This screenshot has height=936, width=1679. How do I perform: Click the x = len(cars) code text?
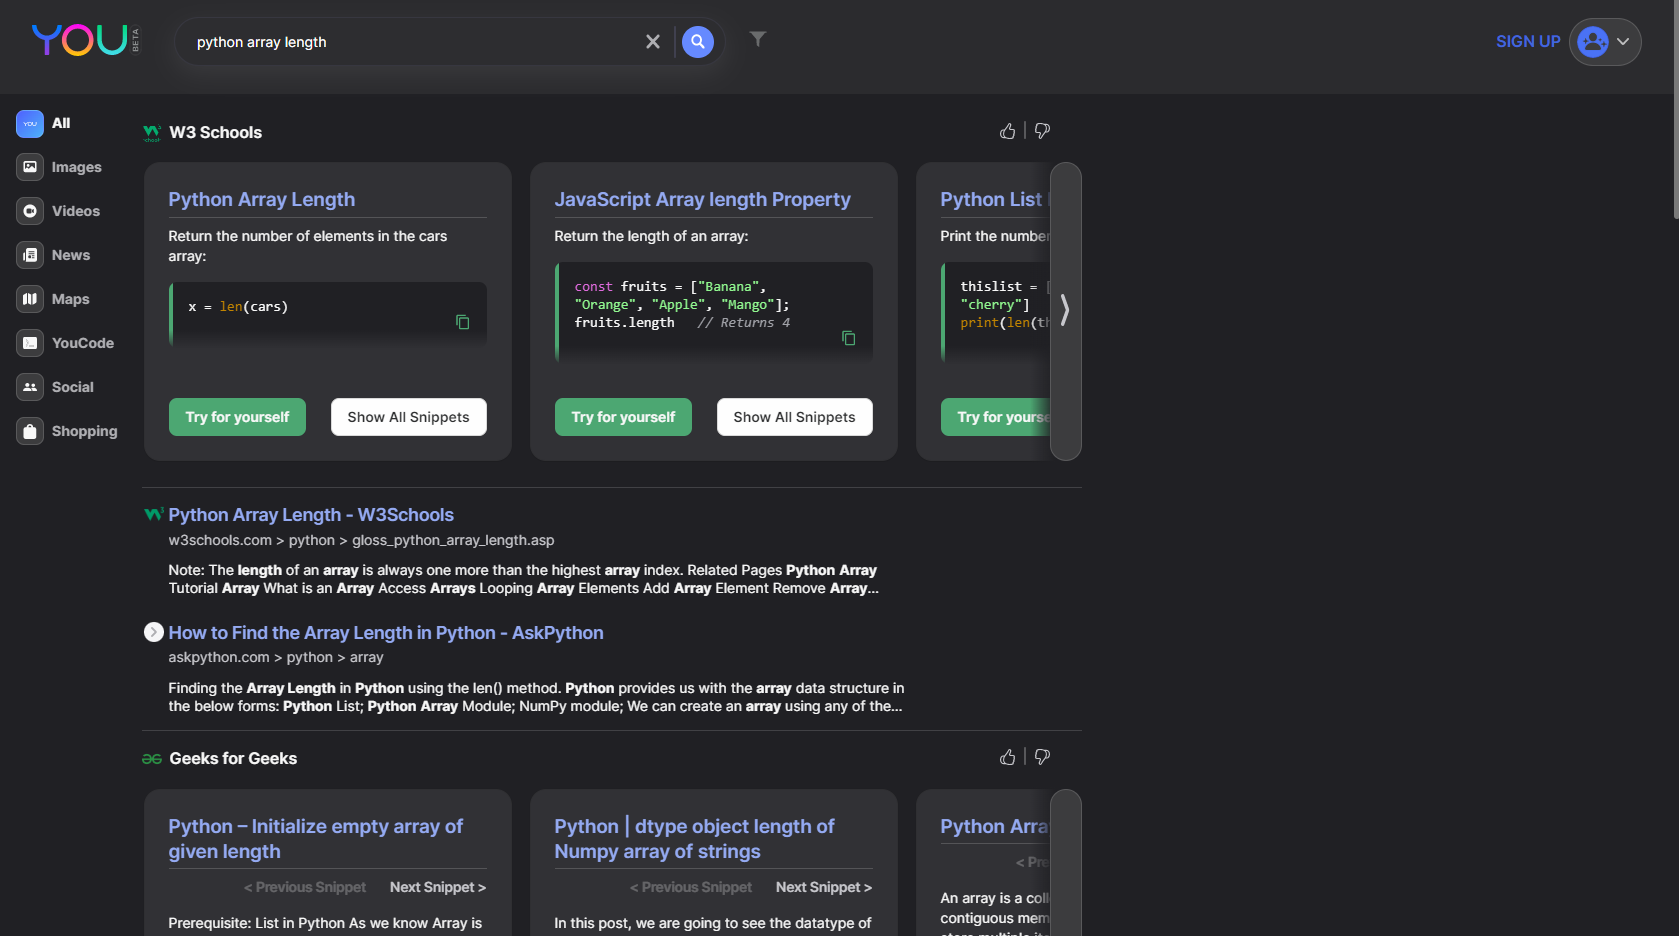pyautogui.click(x=238, y=307)
